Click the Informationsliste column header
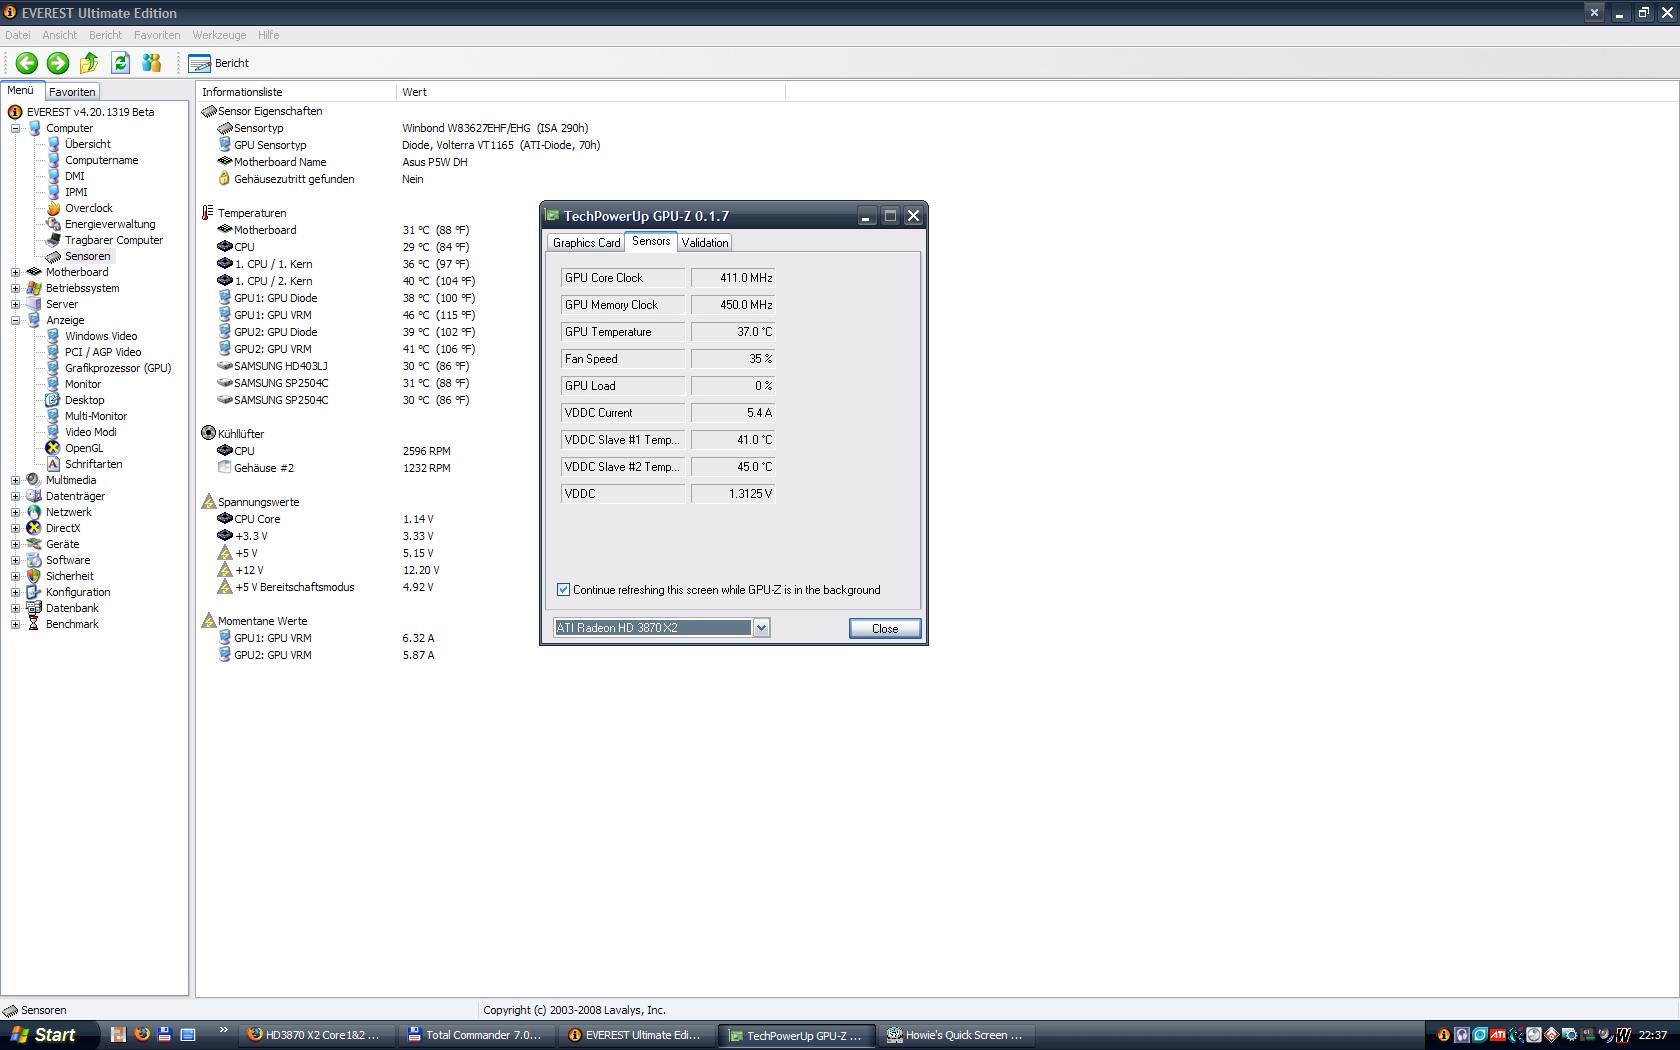 tap(296, 92)
